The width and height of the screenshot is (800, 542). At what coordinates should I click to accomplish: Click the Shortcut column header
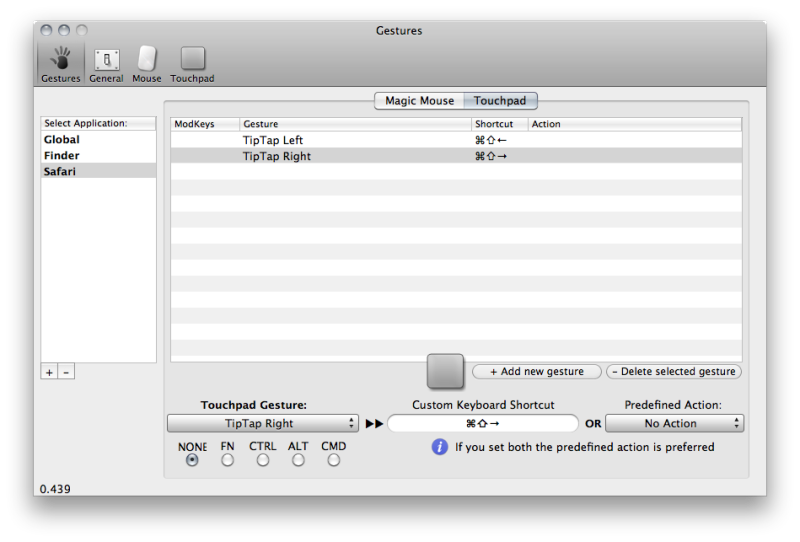point(499,124)
